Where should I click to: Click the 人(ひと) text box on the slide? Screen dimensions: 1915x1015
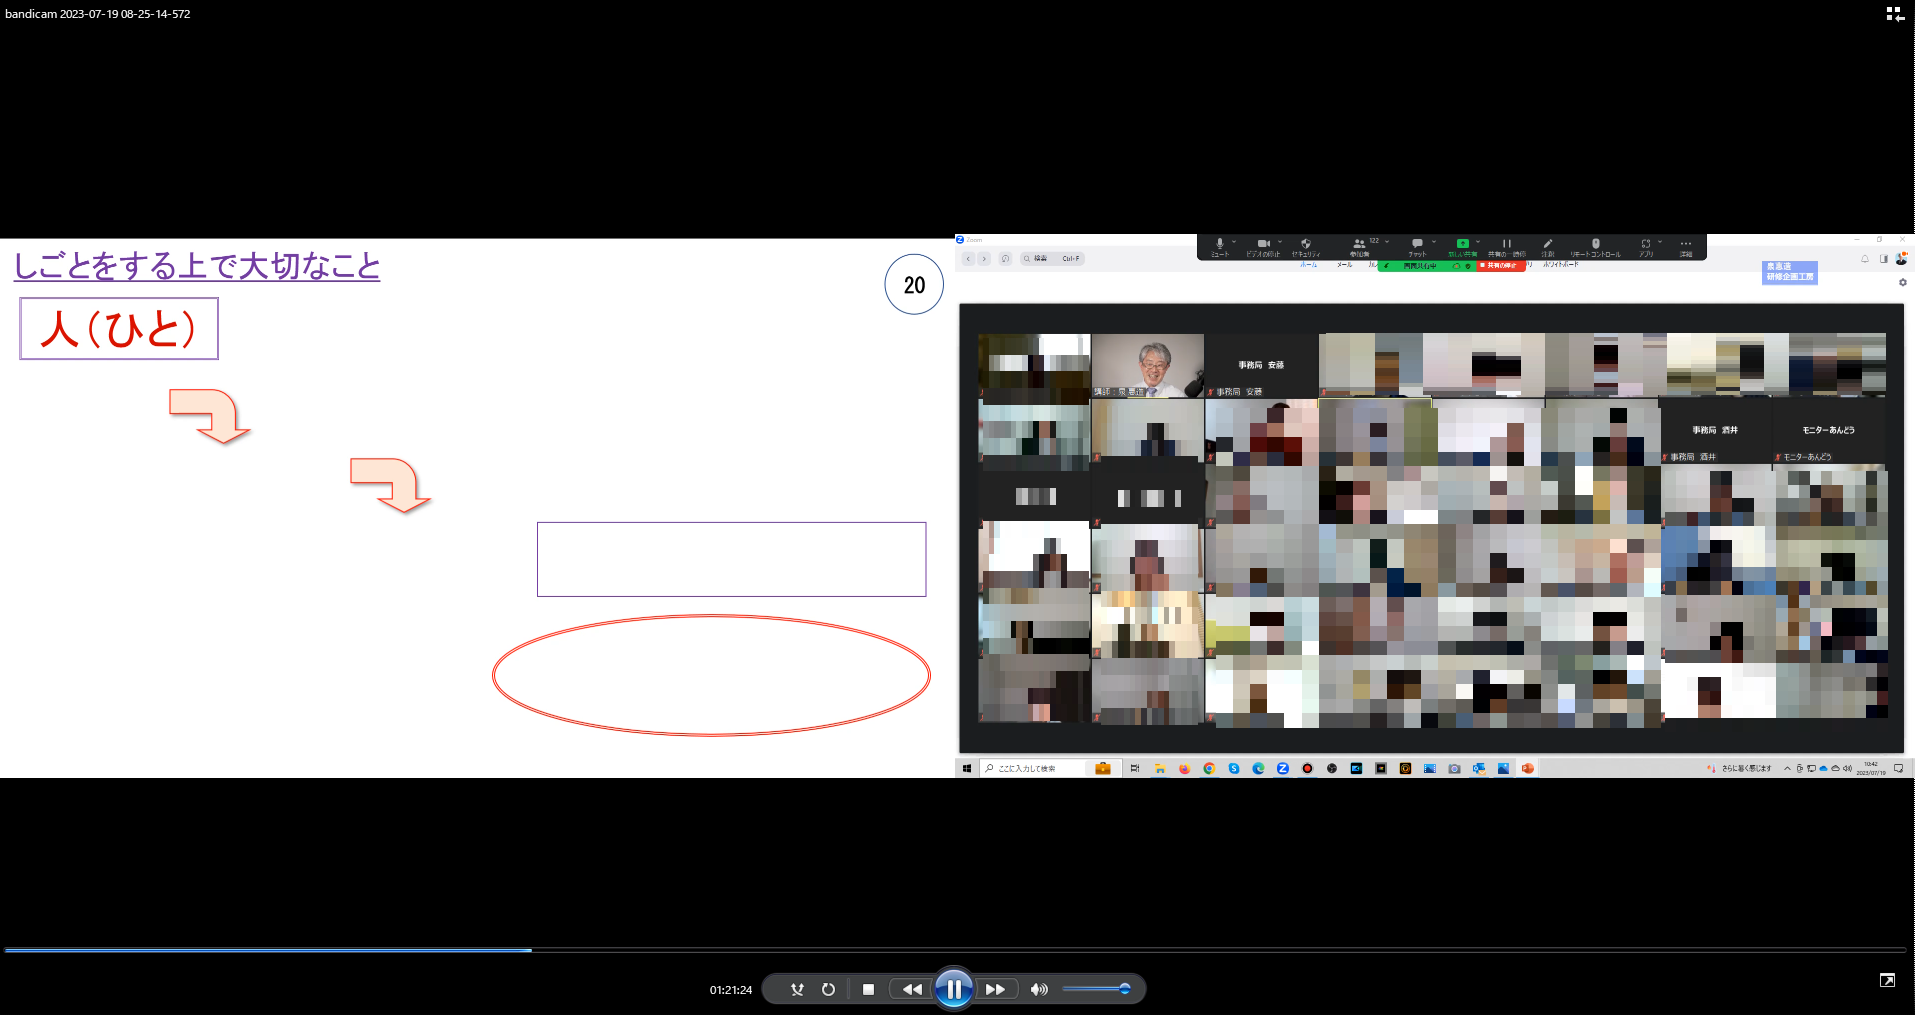pyautogui.click(x=119, y=328)
